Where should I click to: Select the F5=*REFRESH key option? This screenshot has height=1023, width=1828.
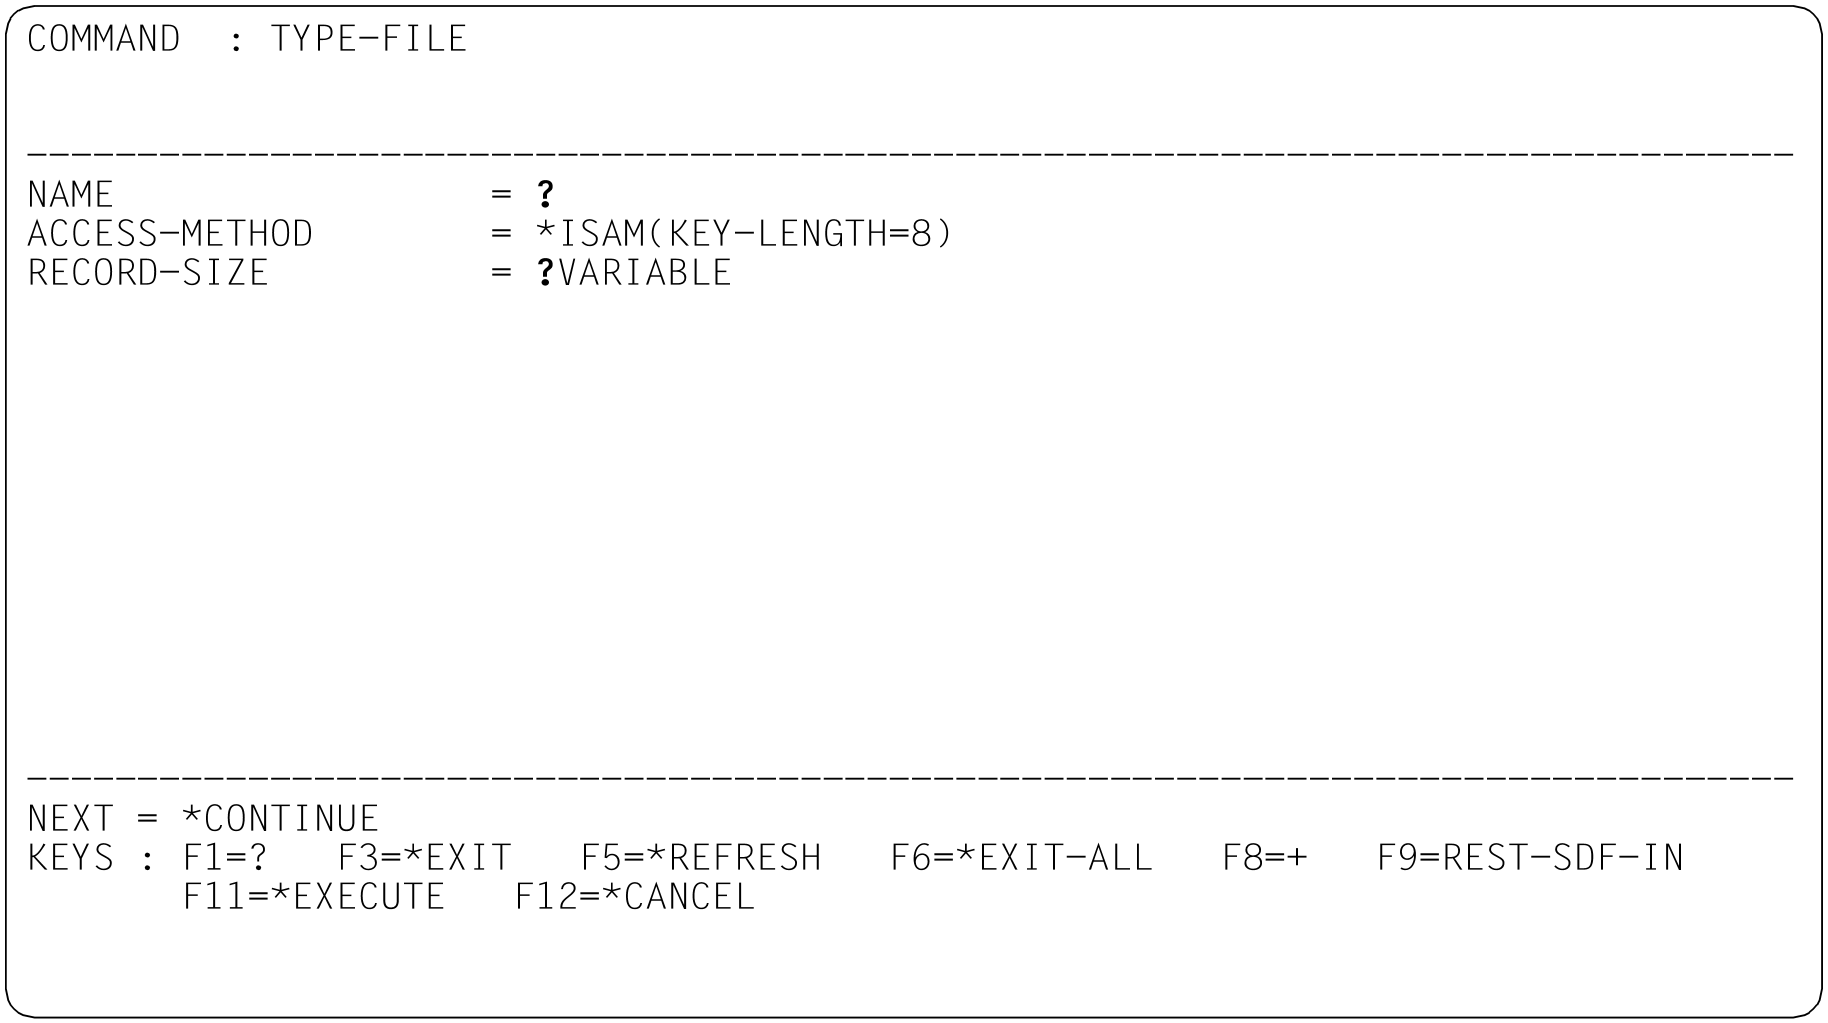click(700, 858)
